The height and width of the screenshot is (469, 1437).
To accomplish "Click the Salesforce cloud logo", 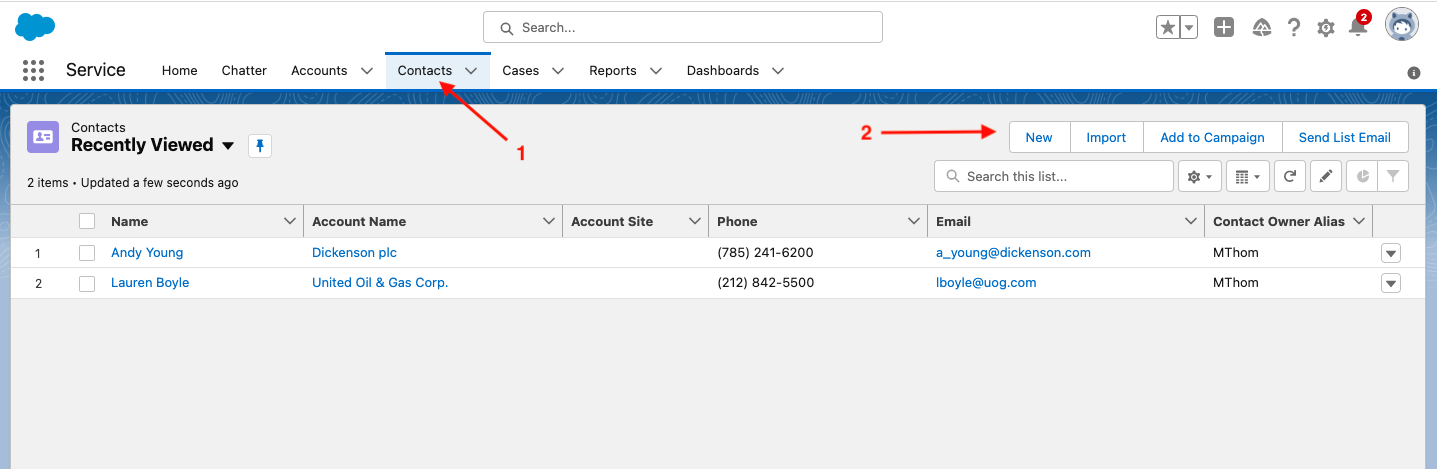I will [x=35, y=27].
